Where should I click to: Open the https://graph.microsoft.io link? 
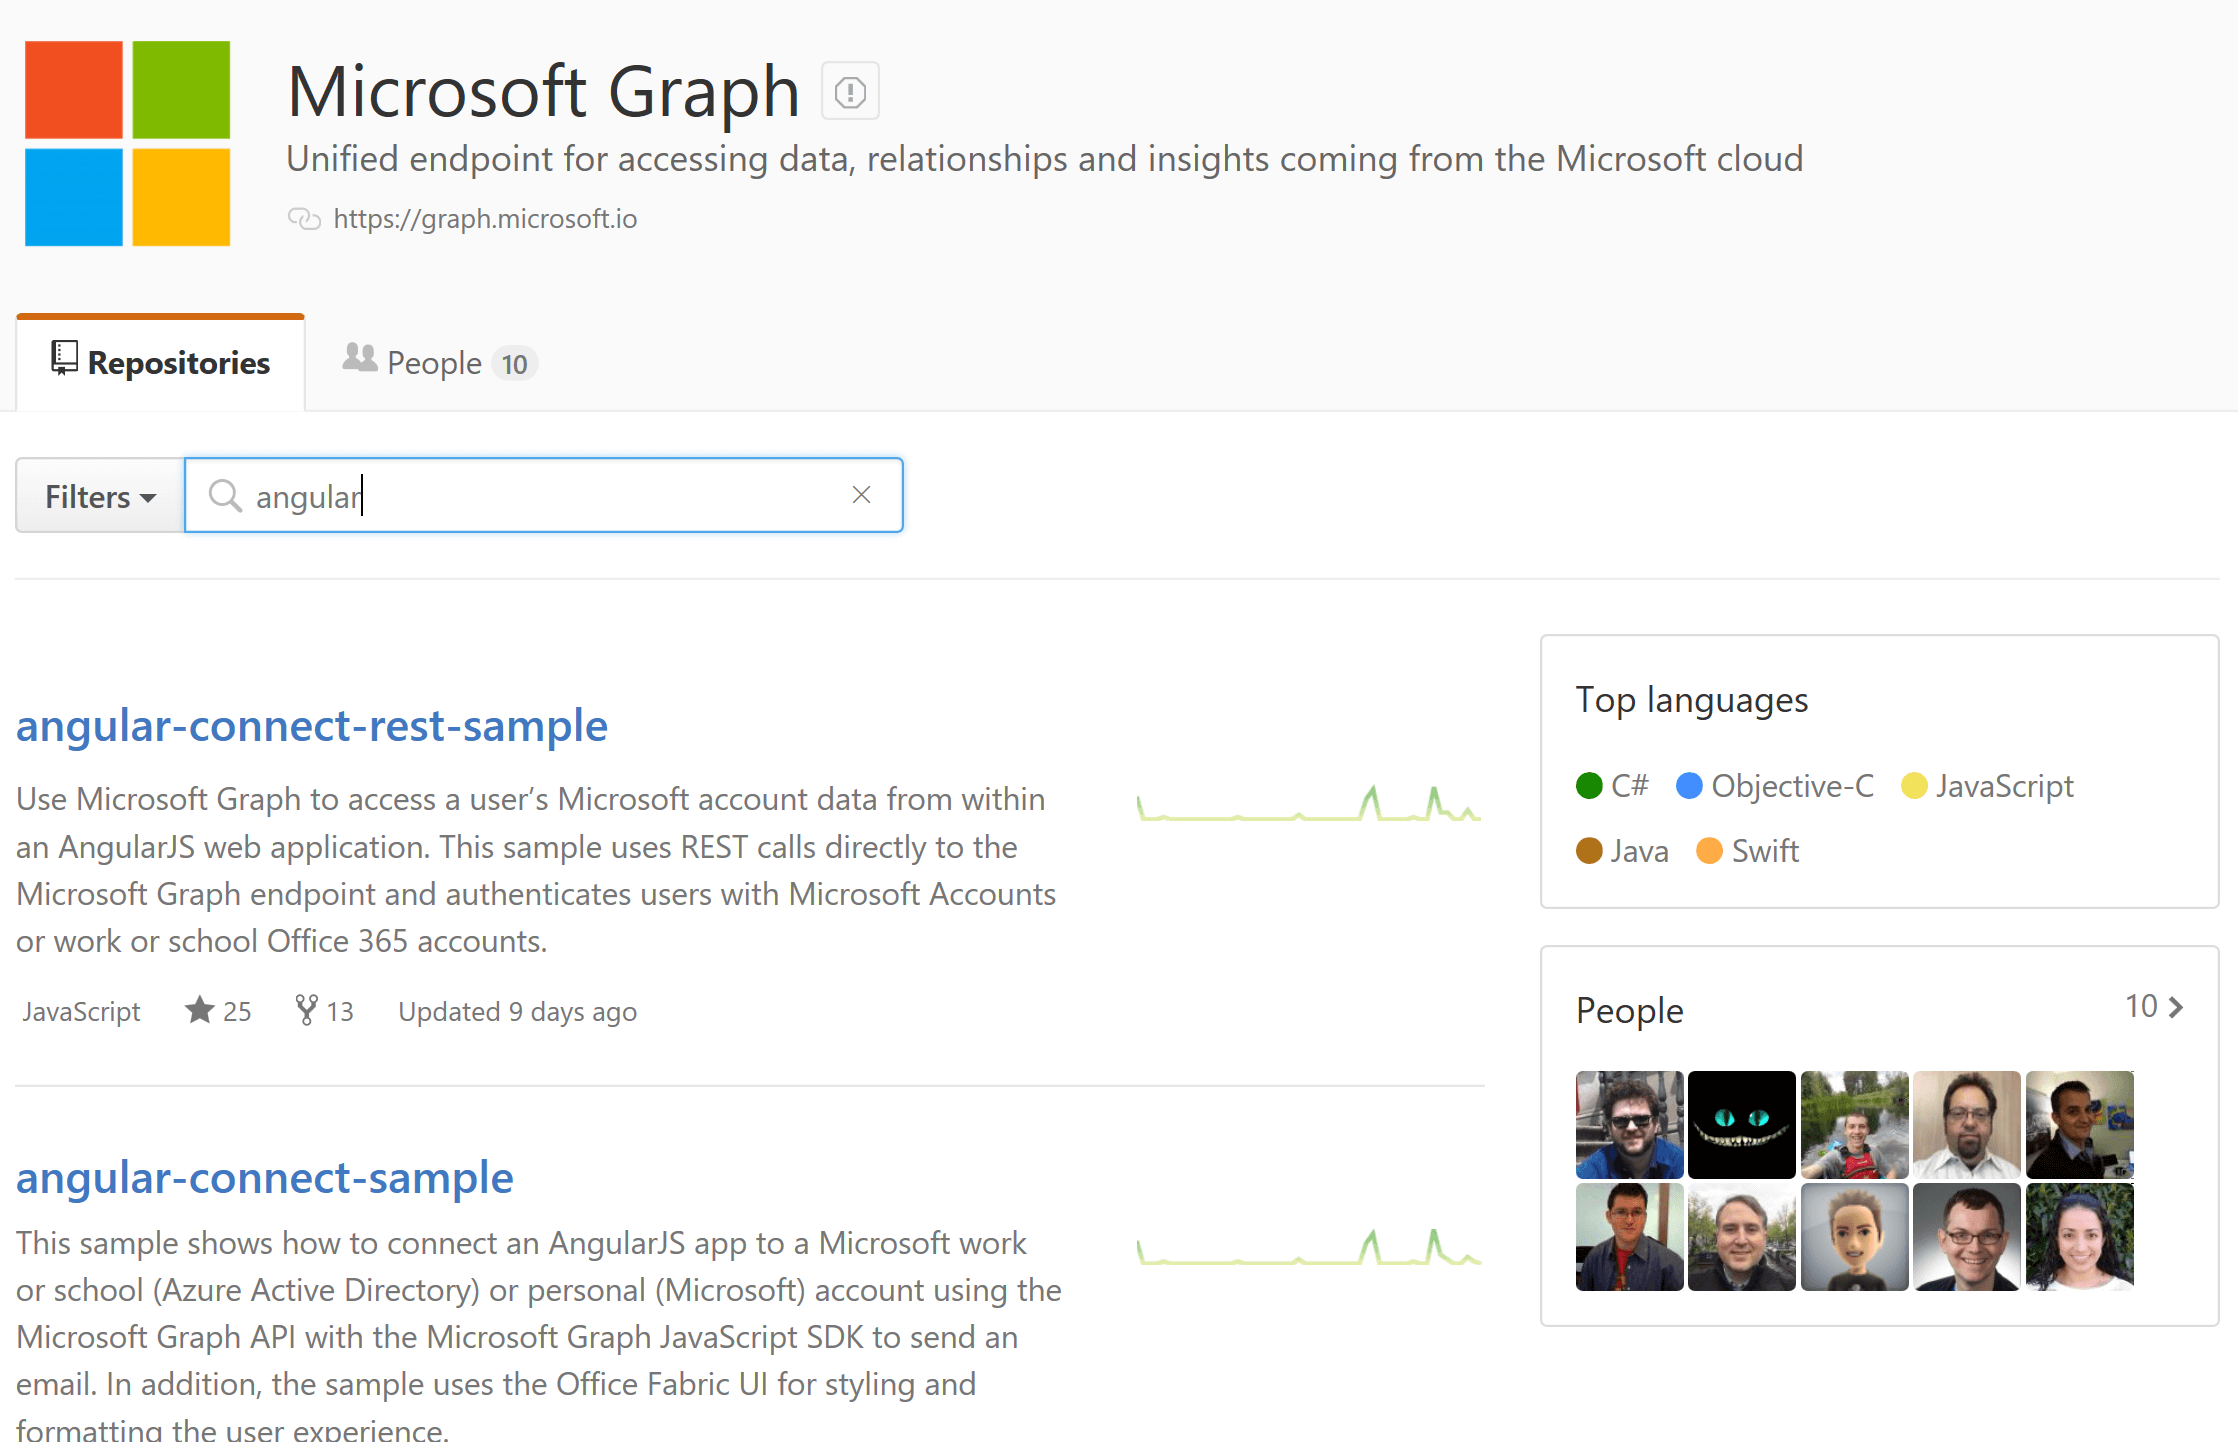tap(485, 218)
